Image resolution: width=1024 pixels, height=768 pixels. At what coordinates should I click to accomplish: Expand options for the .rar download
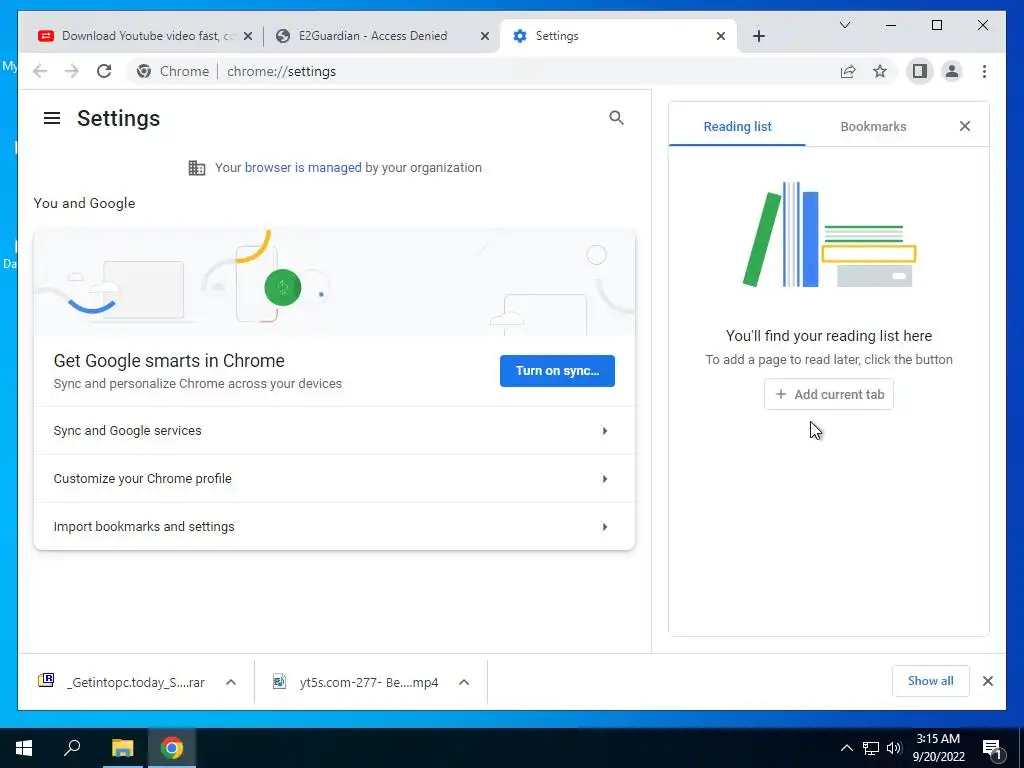231,682
